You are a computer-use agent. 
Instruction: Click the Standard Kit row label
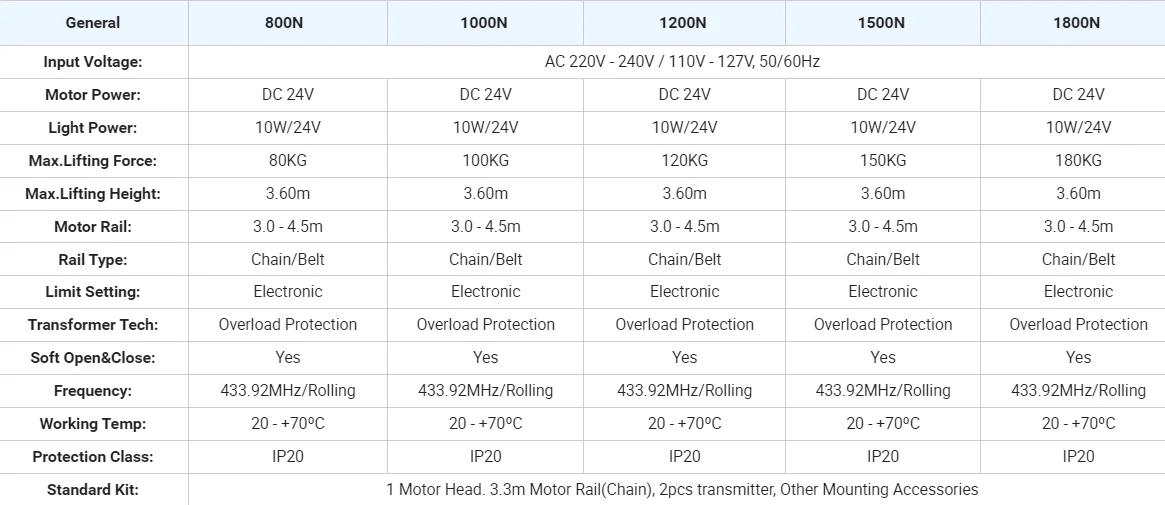coord(93,490)
